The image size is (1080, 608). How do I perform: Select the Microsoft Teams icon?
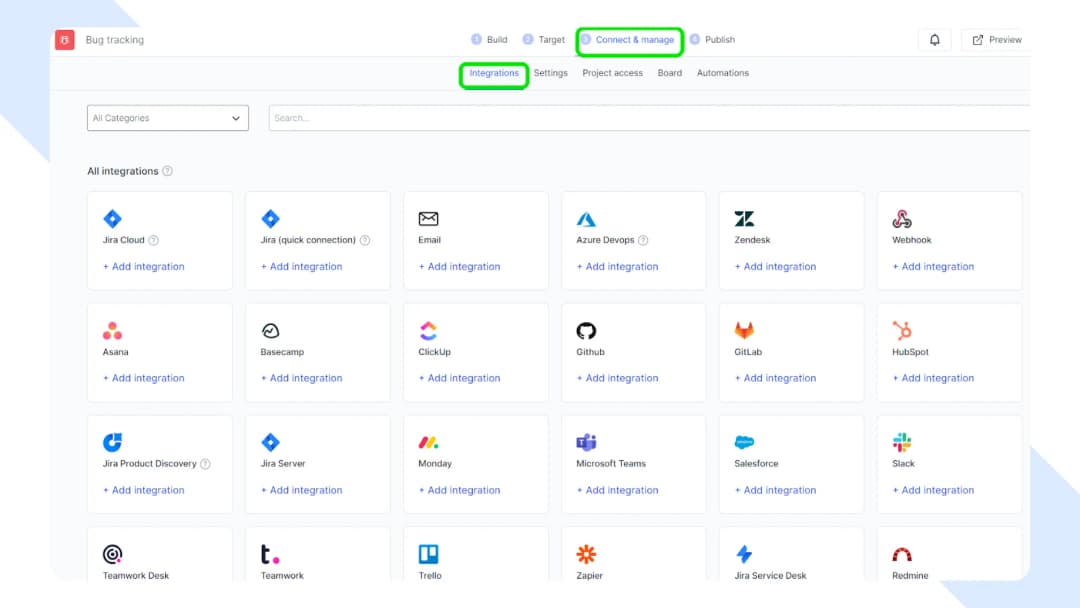click(x=586, y=442)
